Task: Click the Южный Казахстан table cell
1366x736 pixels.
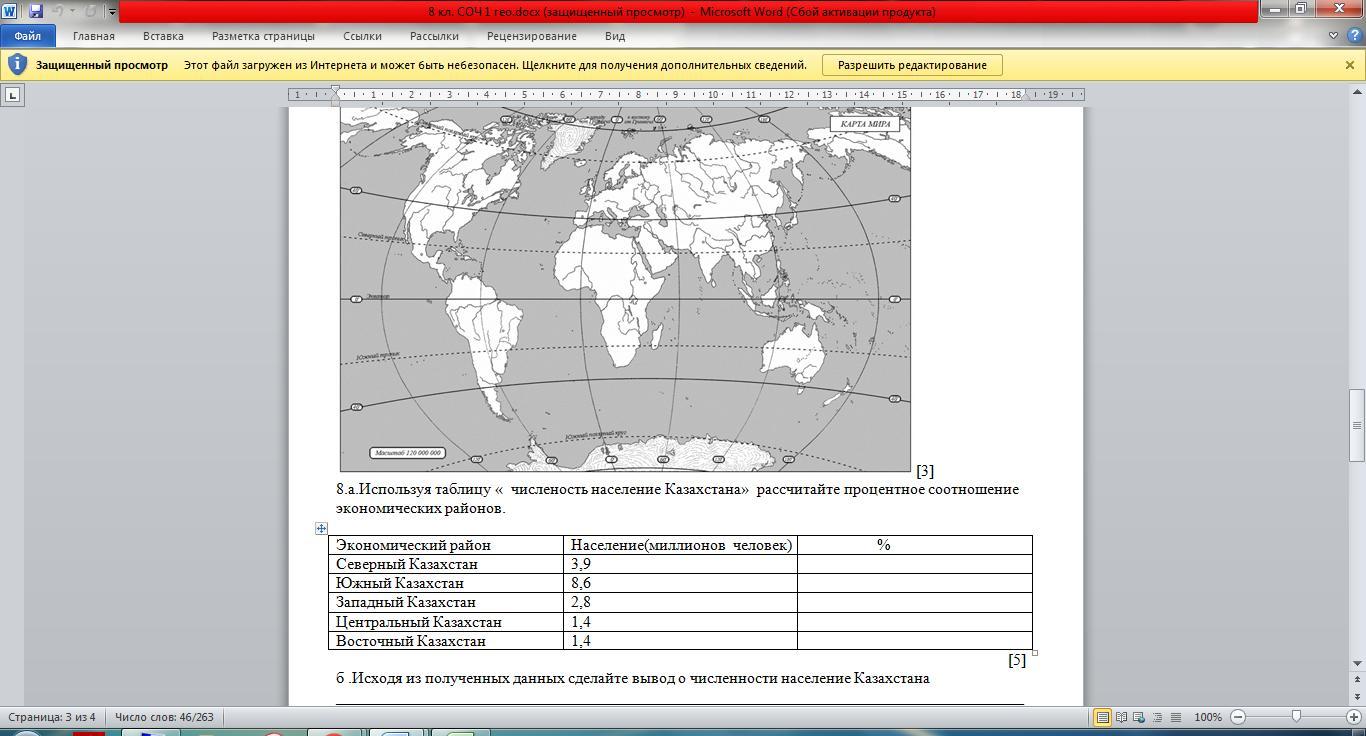Action: pyautogui.click(x=446, y=583)
